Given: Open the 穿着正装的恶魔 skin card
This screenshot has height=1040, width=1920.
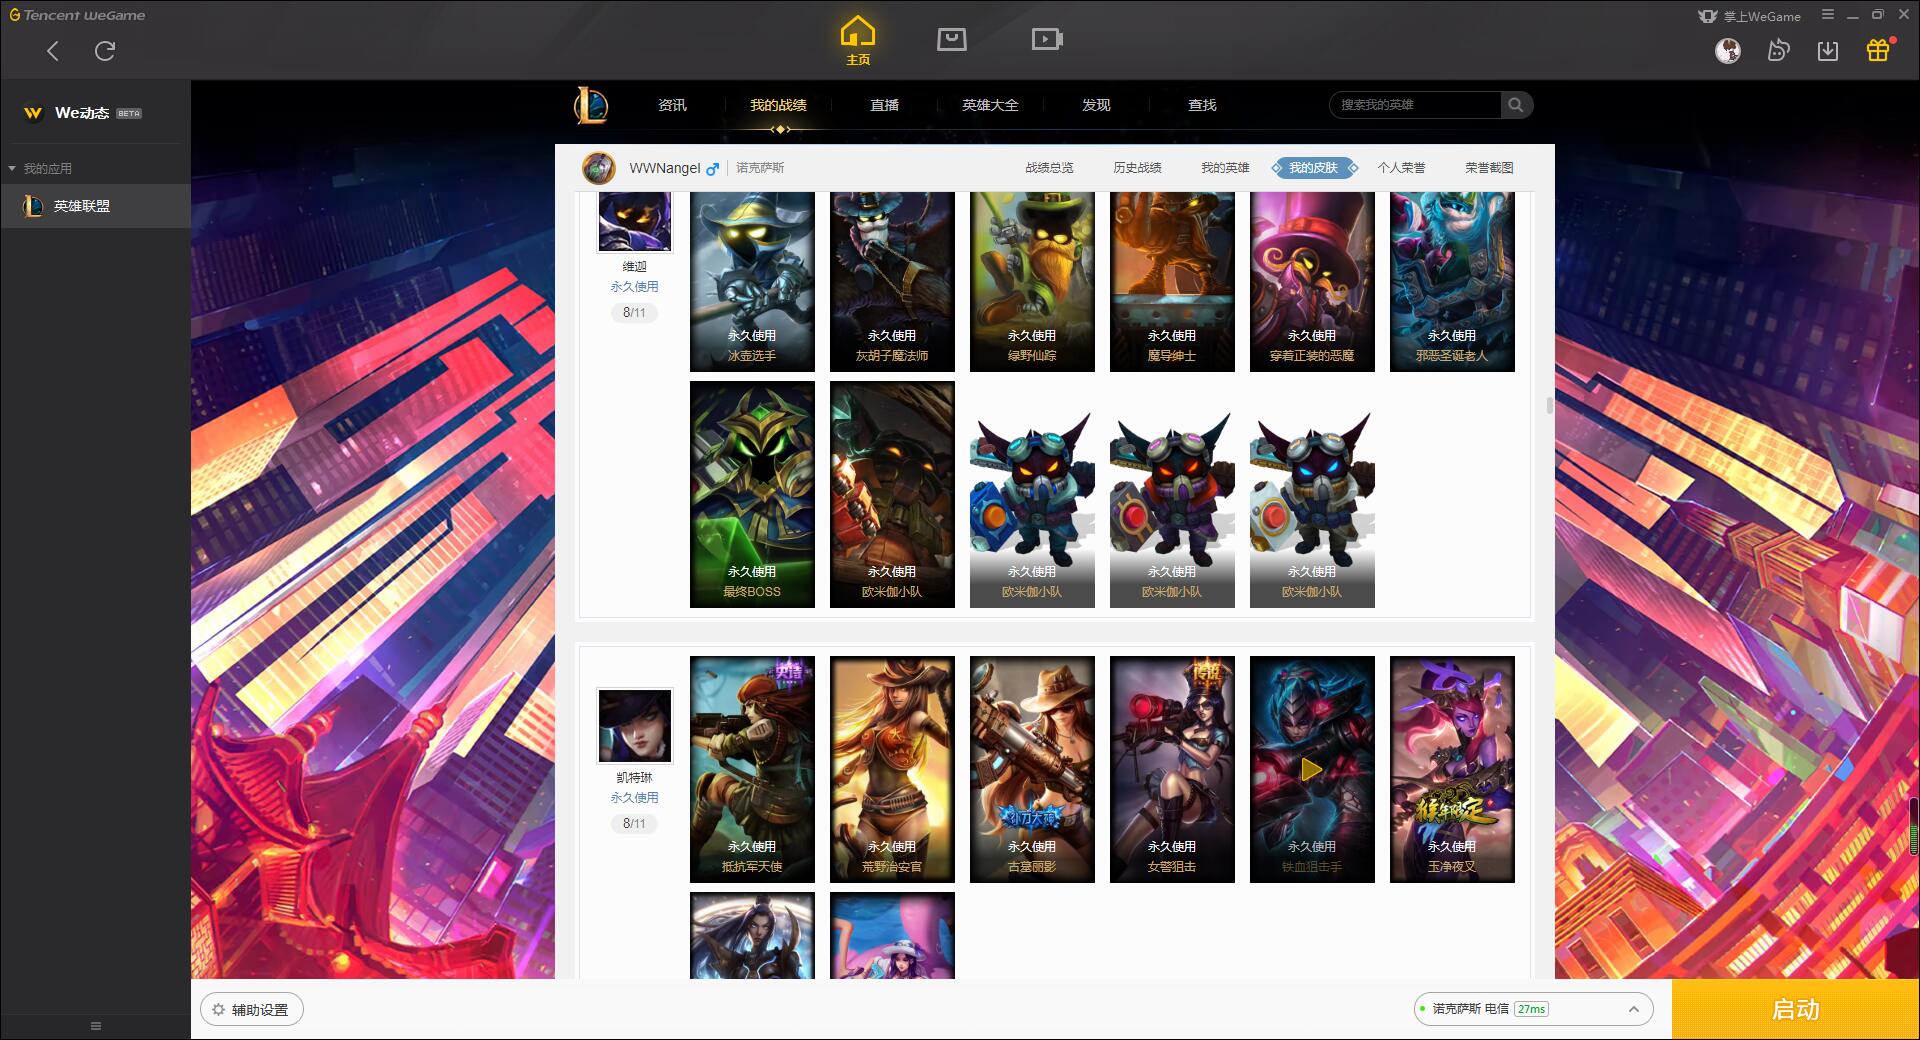Looking at the screenshot, I should [1312, 282].
